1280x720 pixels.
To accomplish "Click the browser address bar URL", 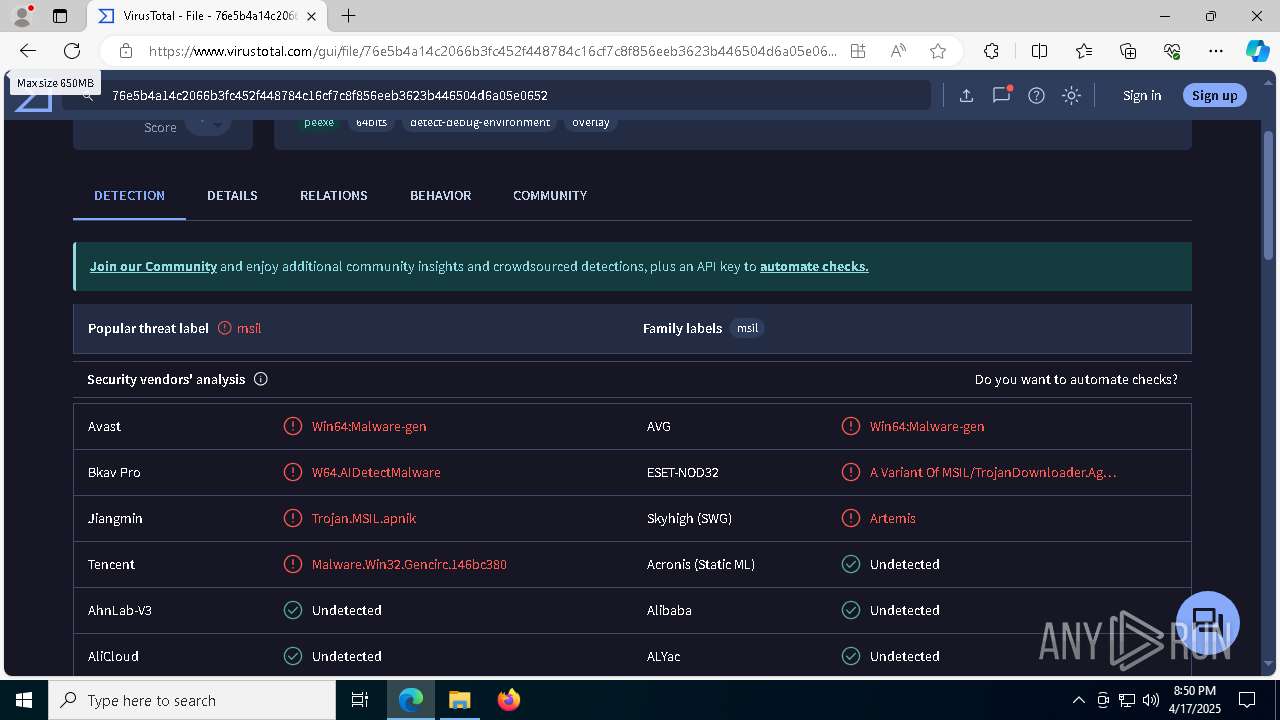I will point(492,51).
